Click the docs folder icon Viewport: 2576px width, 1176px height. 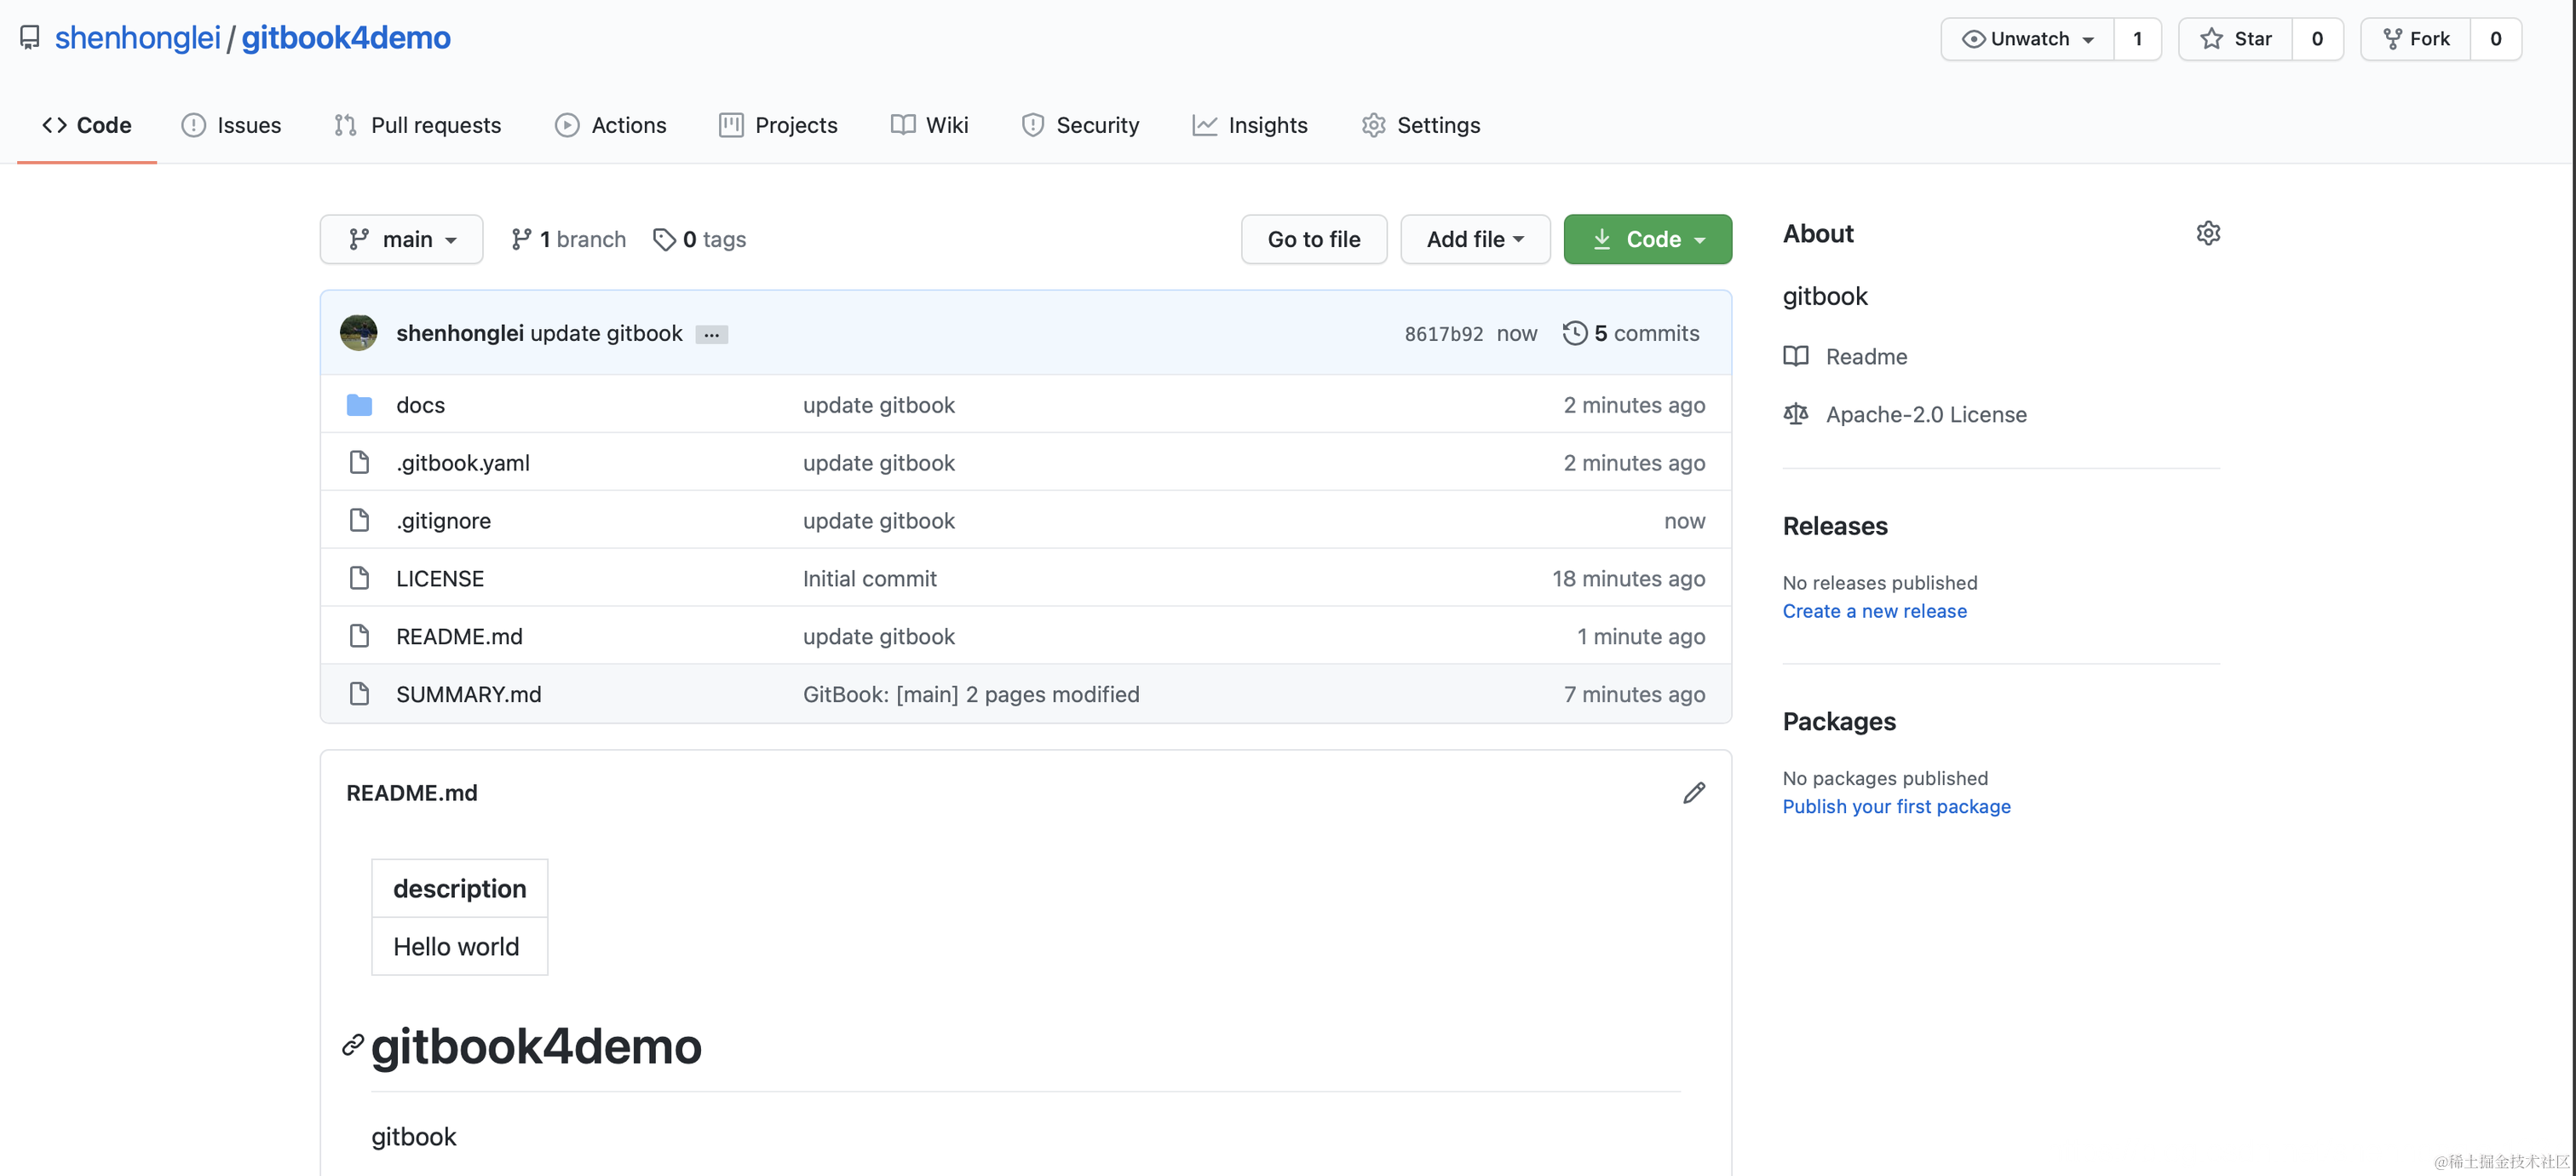(359, 405)
